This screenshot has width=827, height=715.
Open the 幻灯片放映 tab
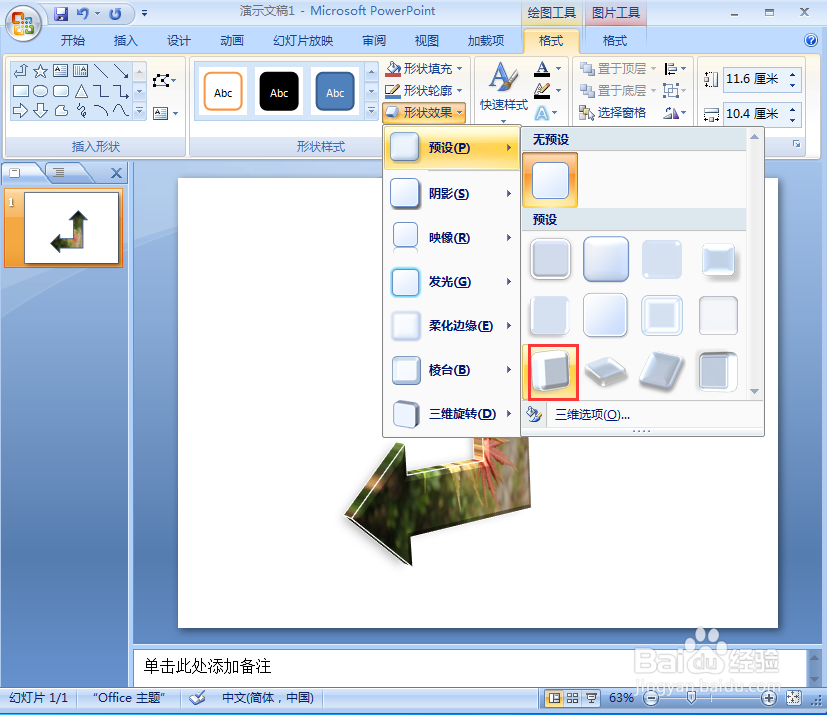[303, 41]
